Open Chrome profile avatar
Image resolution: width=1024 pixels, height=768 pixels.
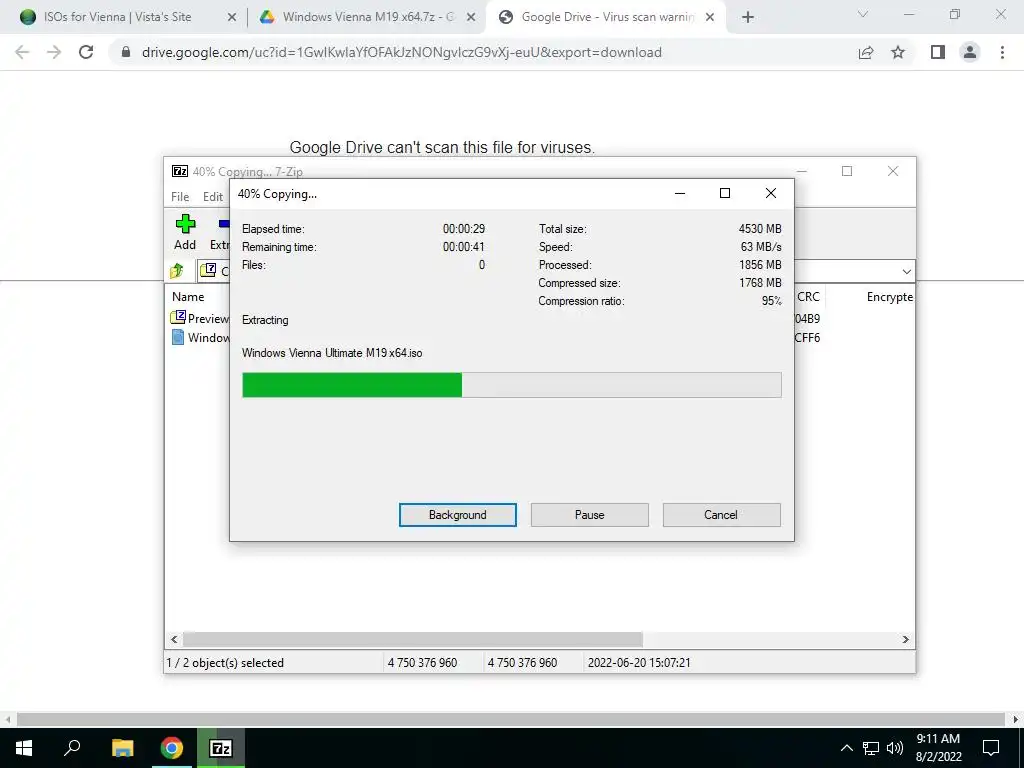(970, 52)
